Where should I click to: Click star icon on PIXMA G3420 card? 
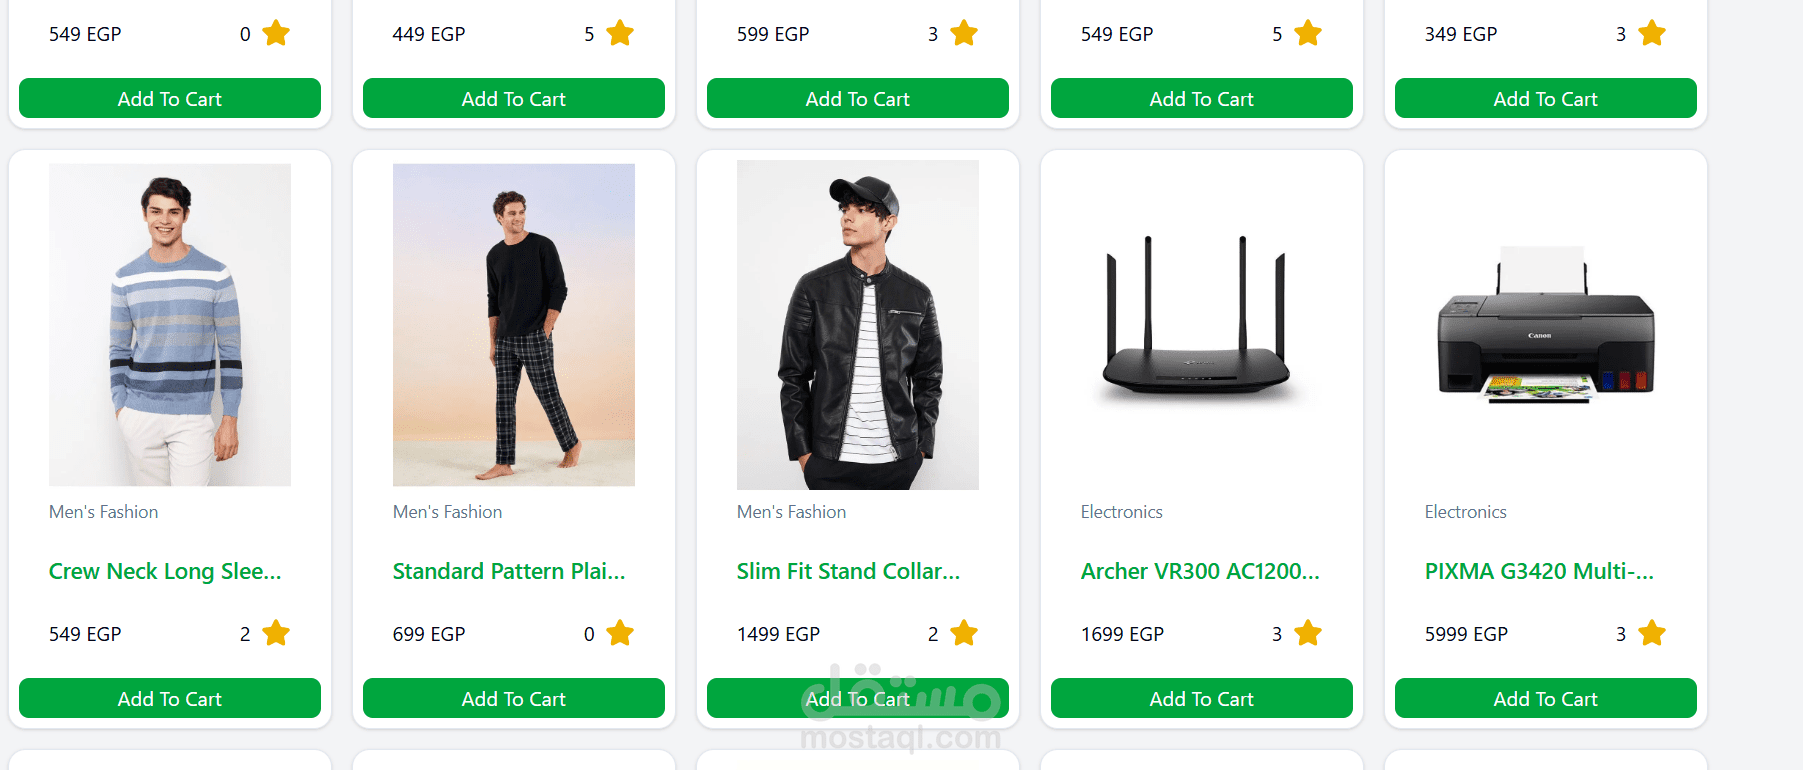pos(1652,633)
